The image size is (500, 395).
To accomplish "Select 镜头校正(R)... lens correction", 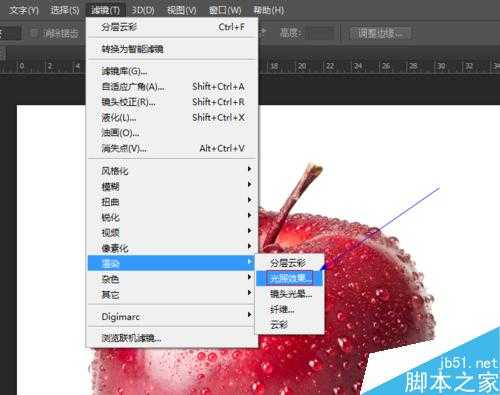I will (172, 102).
